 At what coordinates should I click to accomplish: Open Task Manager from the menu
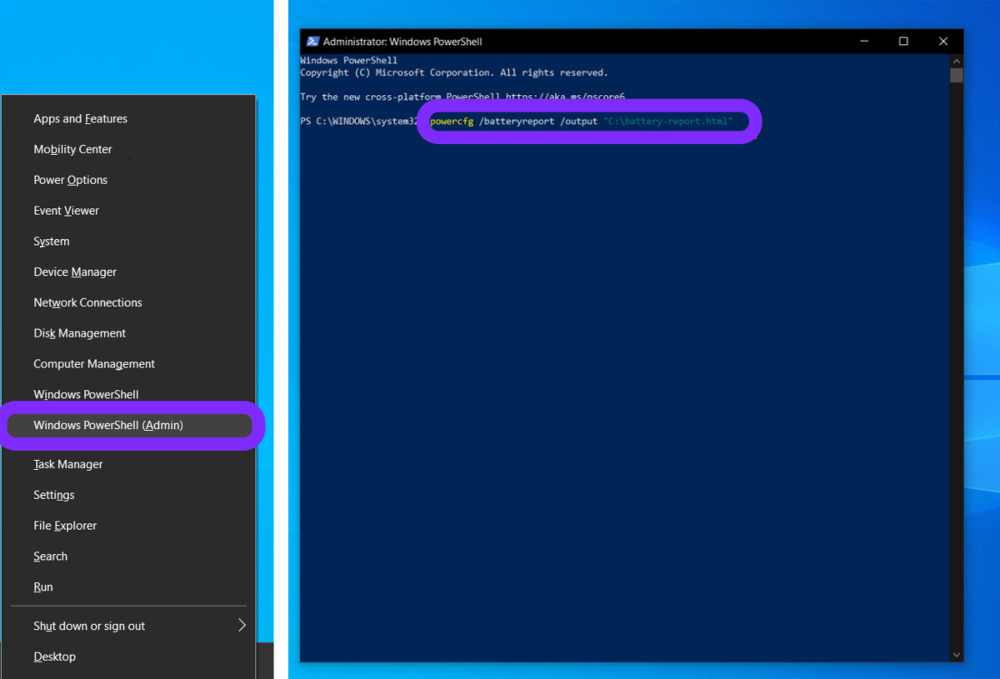click(68, 464)
